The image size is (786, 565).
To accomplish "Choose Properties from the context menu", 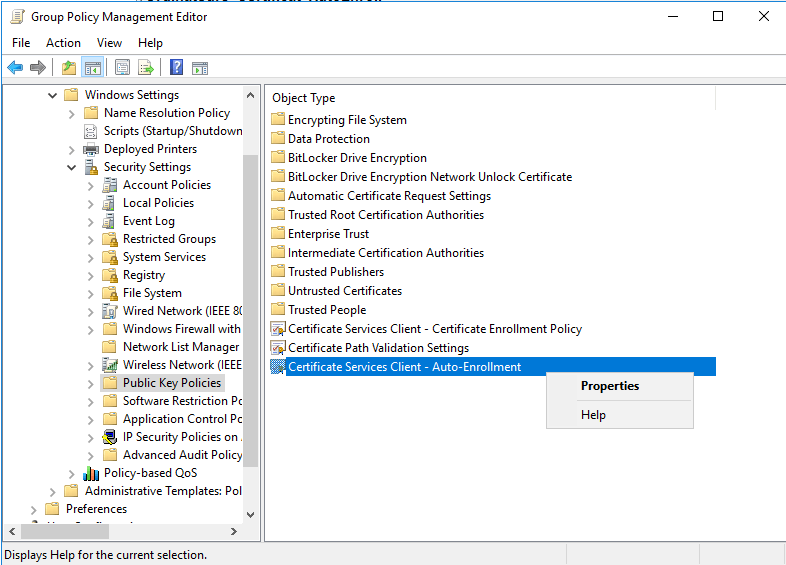I will (x=610, y=386).
